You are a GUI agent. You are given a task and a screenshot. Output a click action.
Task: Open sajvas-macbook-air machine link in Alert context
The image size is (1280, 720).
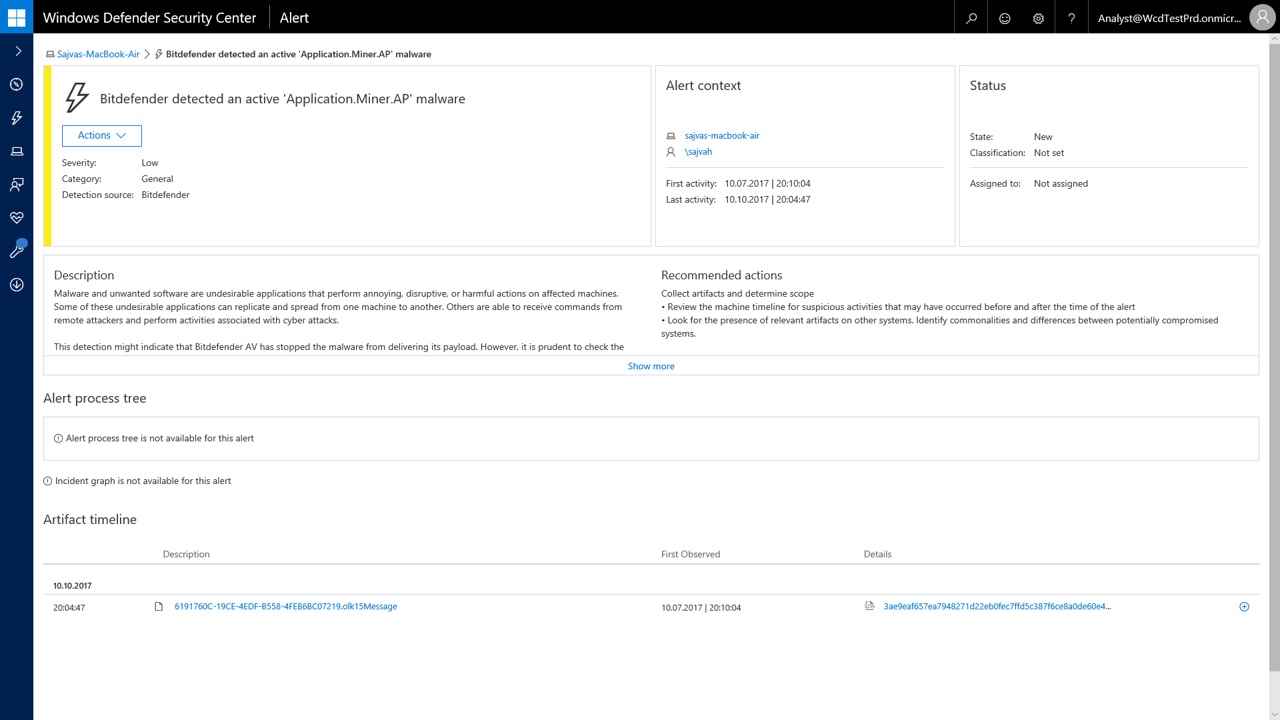(722, 135)
